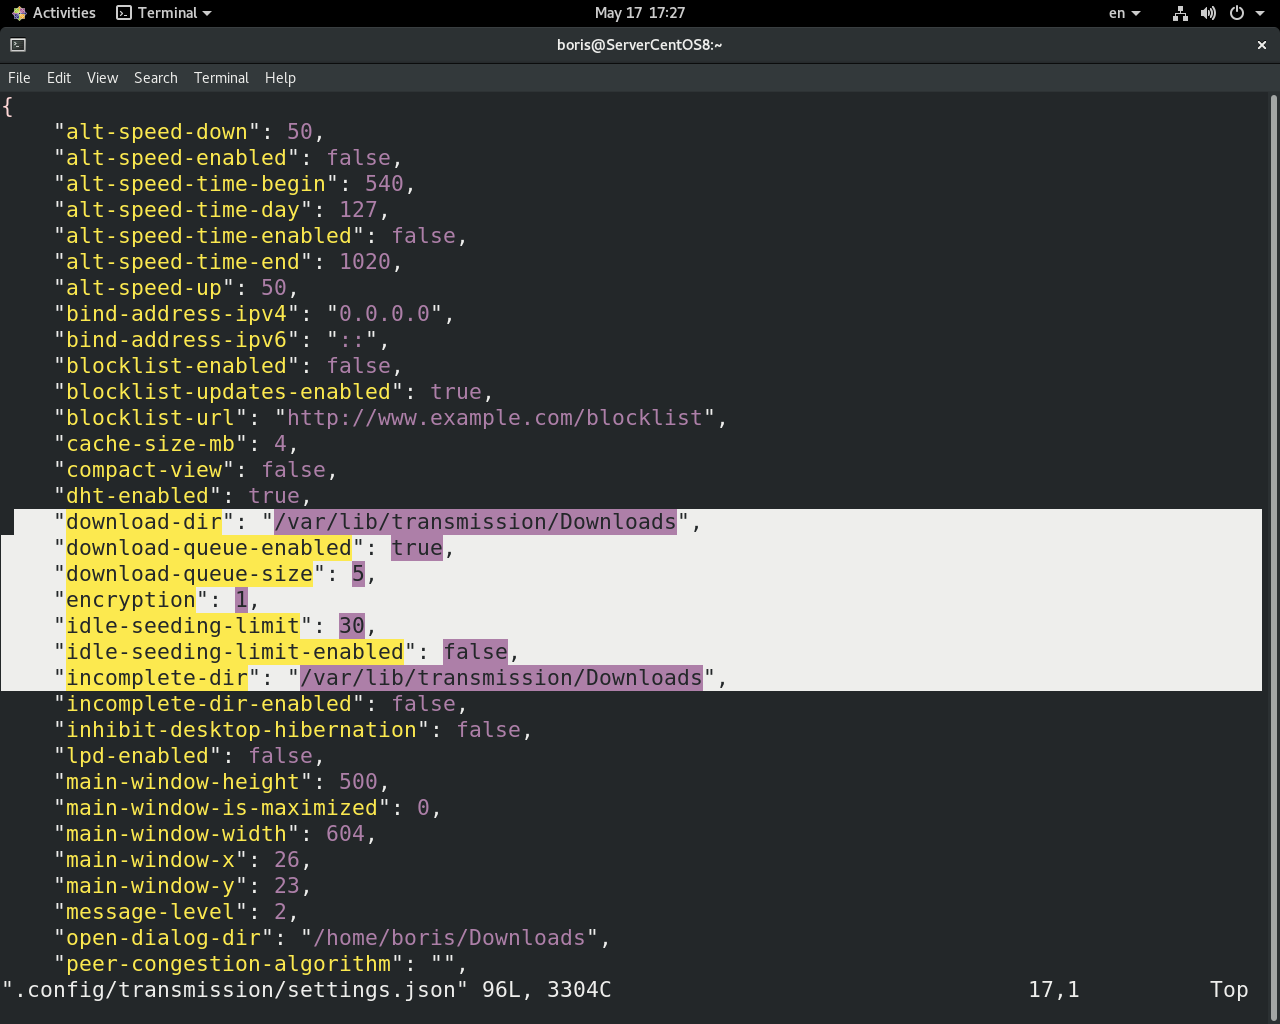Open the File menu

coord(18,77)
